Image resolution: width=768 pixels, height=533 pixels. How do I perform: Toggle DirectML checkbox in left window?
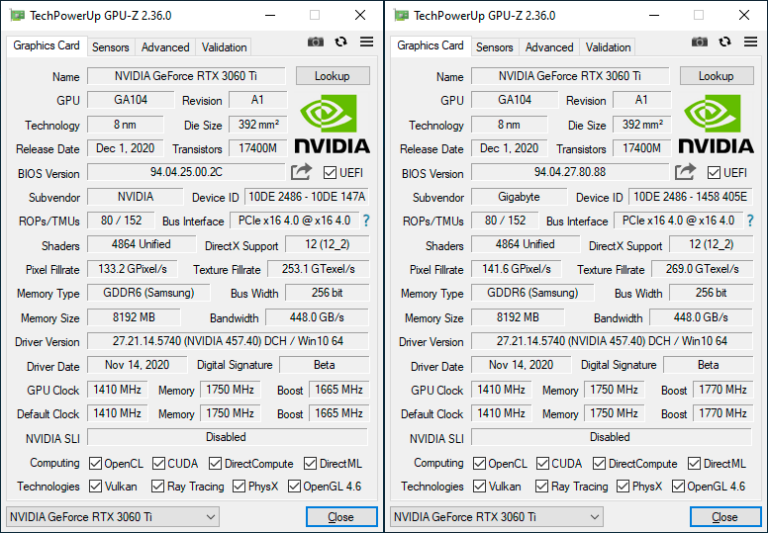click(310, 463)
